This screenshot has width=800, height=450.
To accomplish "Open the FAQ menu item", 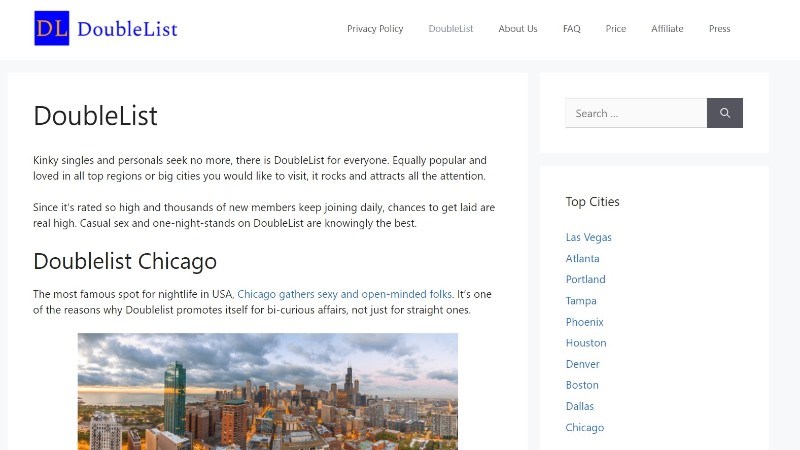I will point(571,29).
